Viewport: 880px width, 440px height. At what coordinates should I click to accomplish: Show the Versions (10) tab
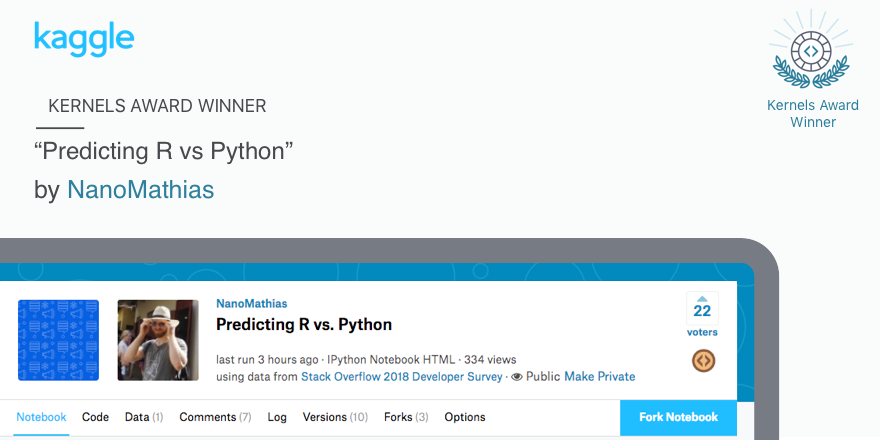(x=335, y=417)
